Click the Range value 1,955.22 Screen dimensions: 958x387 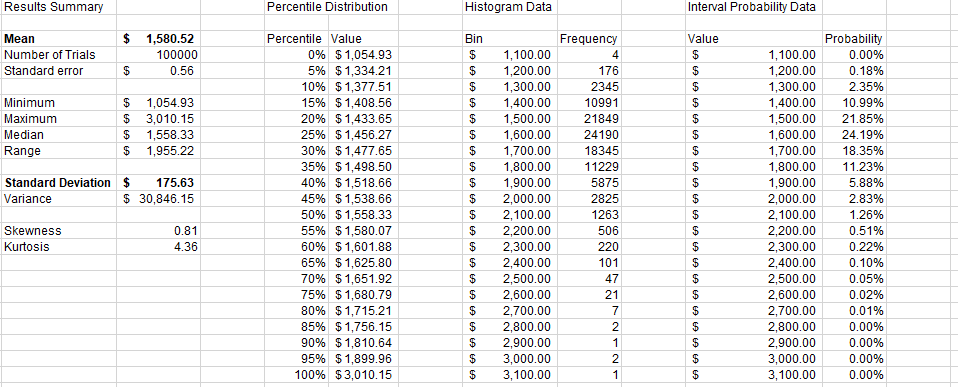click(x=158, y=150)
